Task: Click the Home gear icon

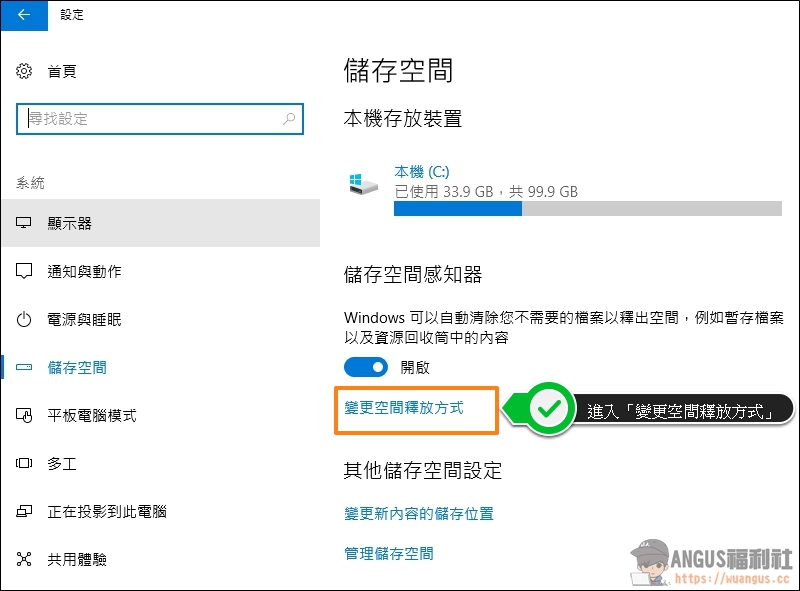Action: point(25,72)
